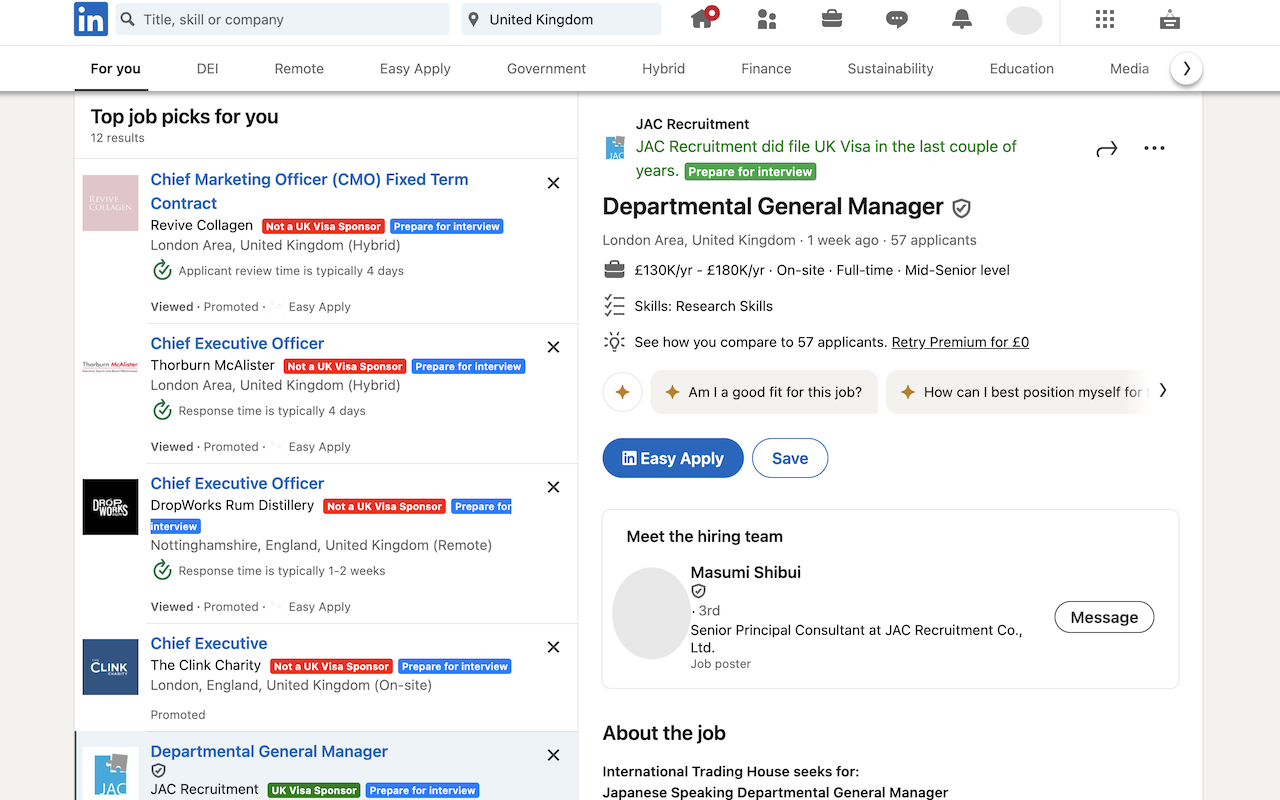Click the United Kingdom location field
The height and width of the screenshot is (800, 1280).
point(561,19)
